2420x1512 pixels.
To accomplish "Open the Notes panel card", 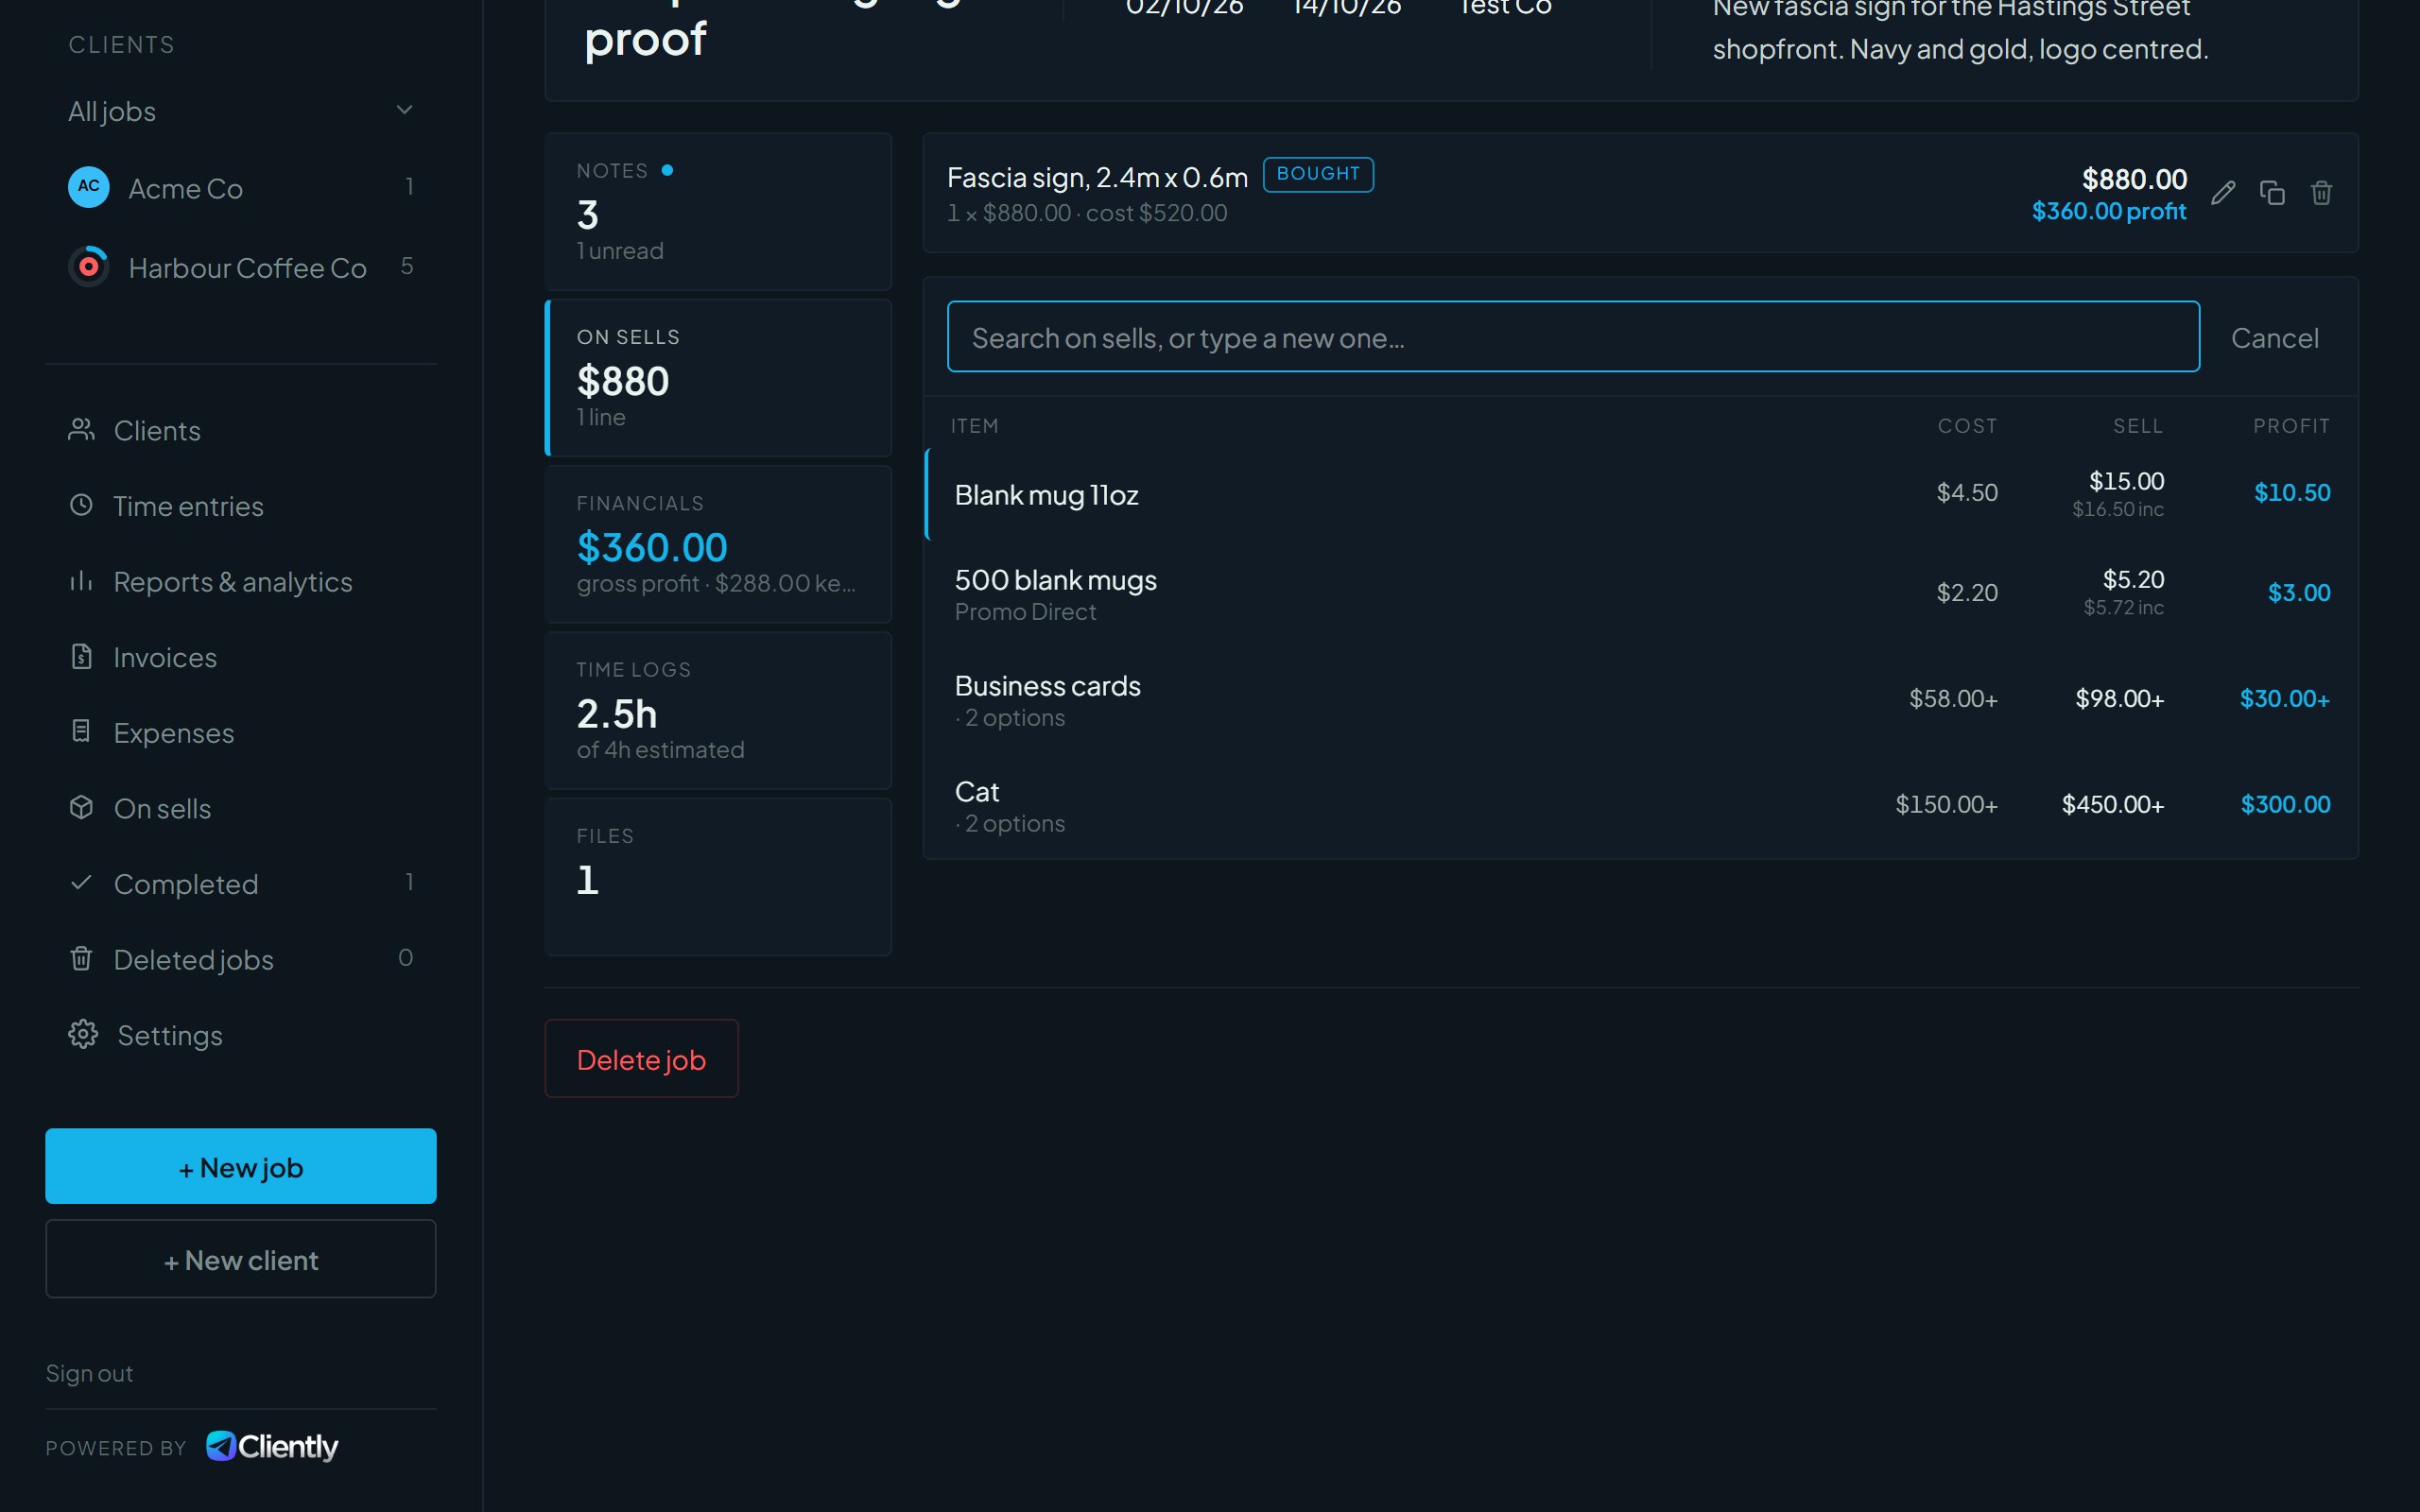I will pyautogui.click(x=718, y=211).
